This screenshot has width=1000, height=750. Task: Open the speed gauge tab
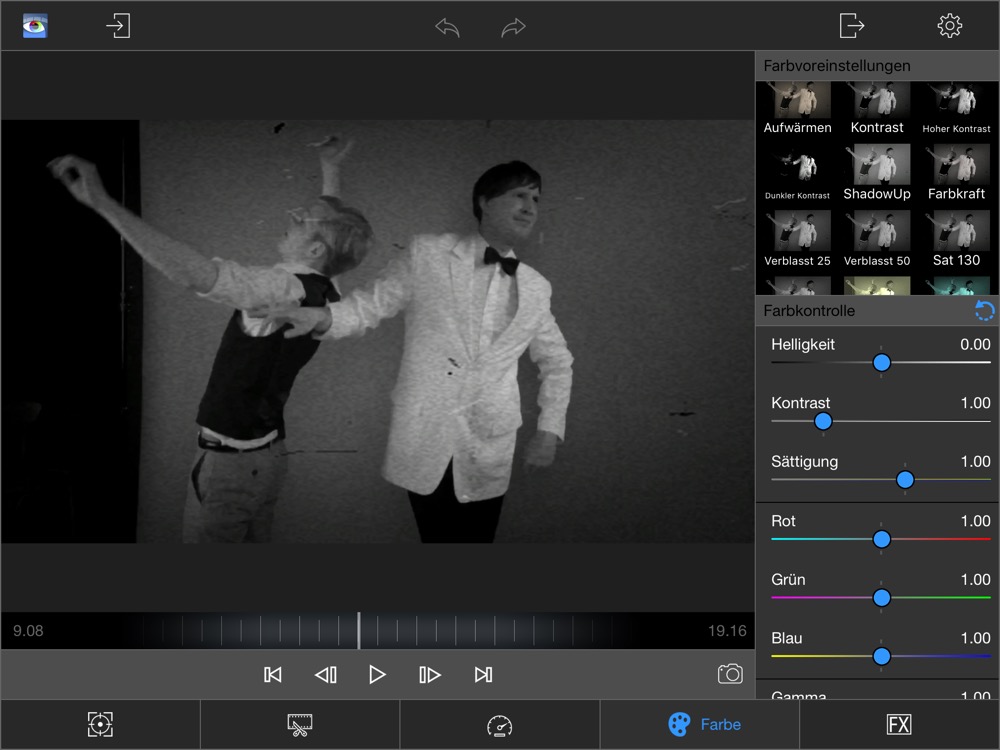pyautogui.click(x=499, y=725)
